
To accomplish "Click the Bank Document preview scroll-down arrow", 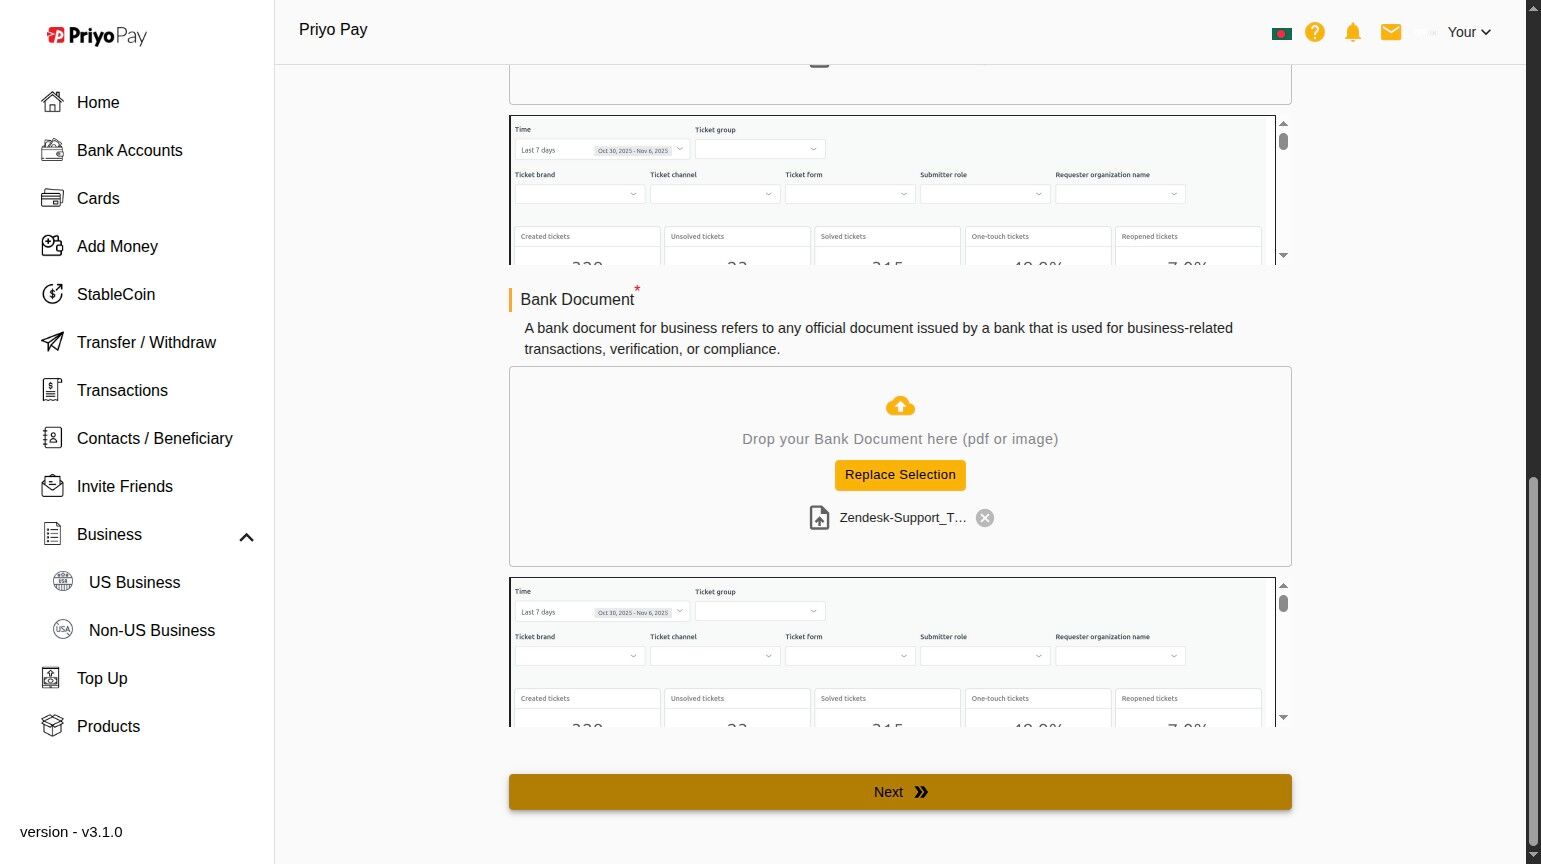I will pyautogui.click(x=1283, y=718).
